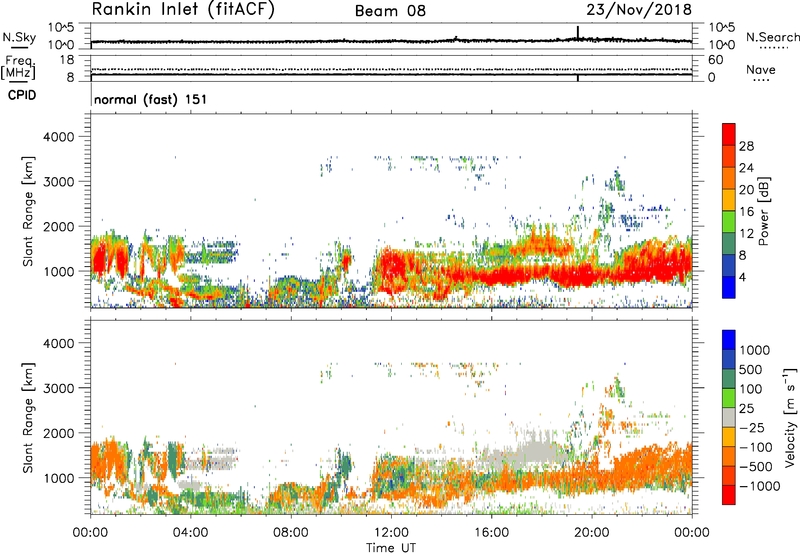This screenshot has height=554, width=800.
Task: Click the noise spike near 19:30 in N.Sky plot
Action: pyautogui.click(x=578, y=32)
